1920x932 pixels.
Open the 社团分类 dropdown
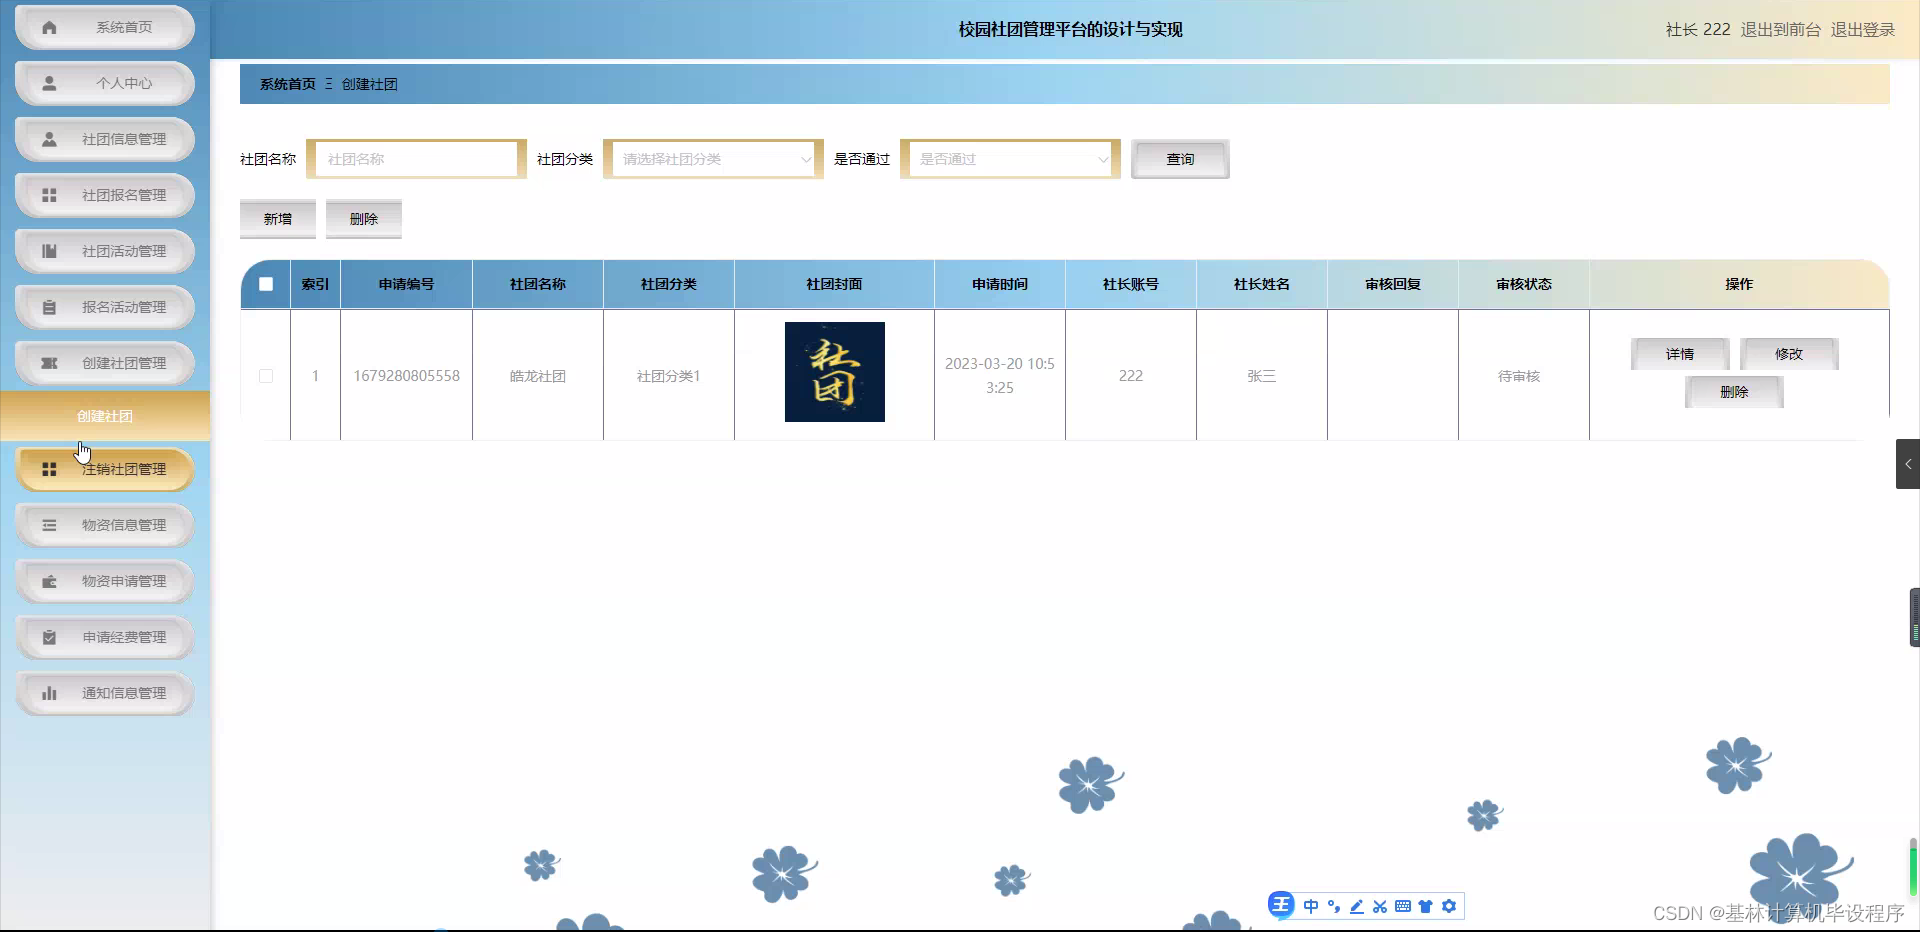tap(711, 158)
